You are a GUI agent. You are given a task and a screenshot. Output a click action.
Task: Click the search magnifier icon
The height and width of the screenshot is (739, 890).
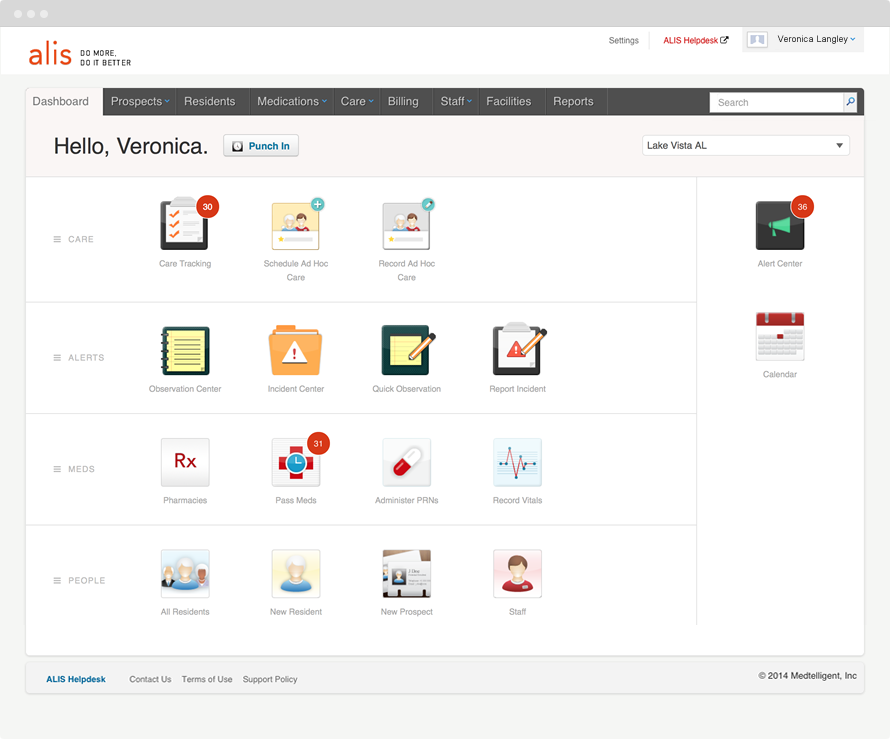[x=850, y=102]
